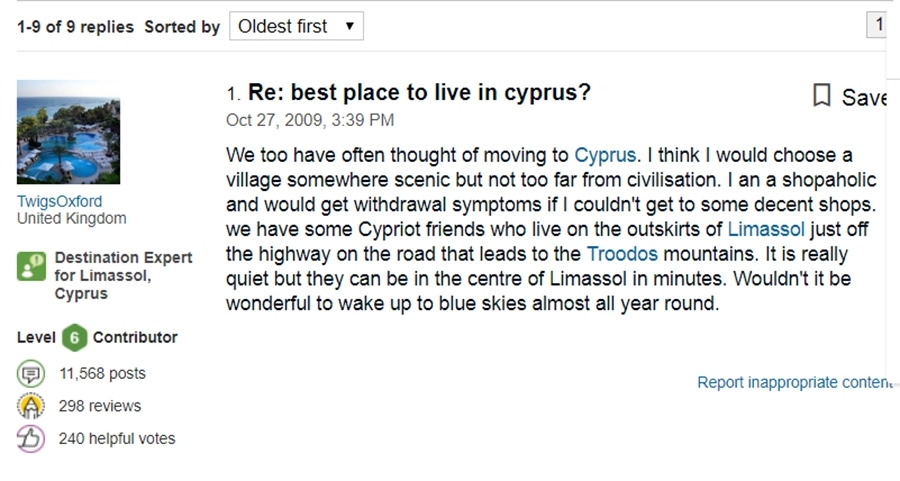
Task: Click the Destination Expert for Limassol label
Action: [123, 276]
